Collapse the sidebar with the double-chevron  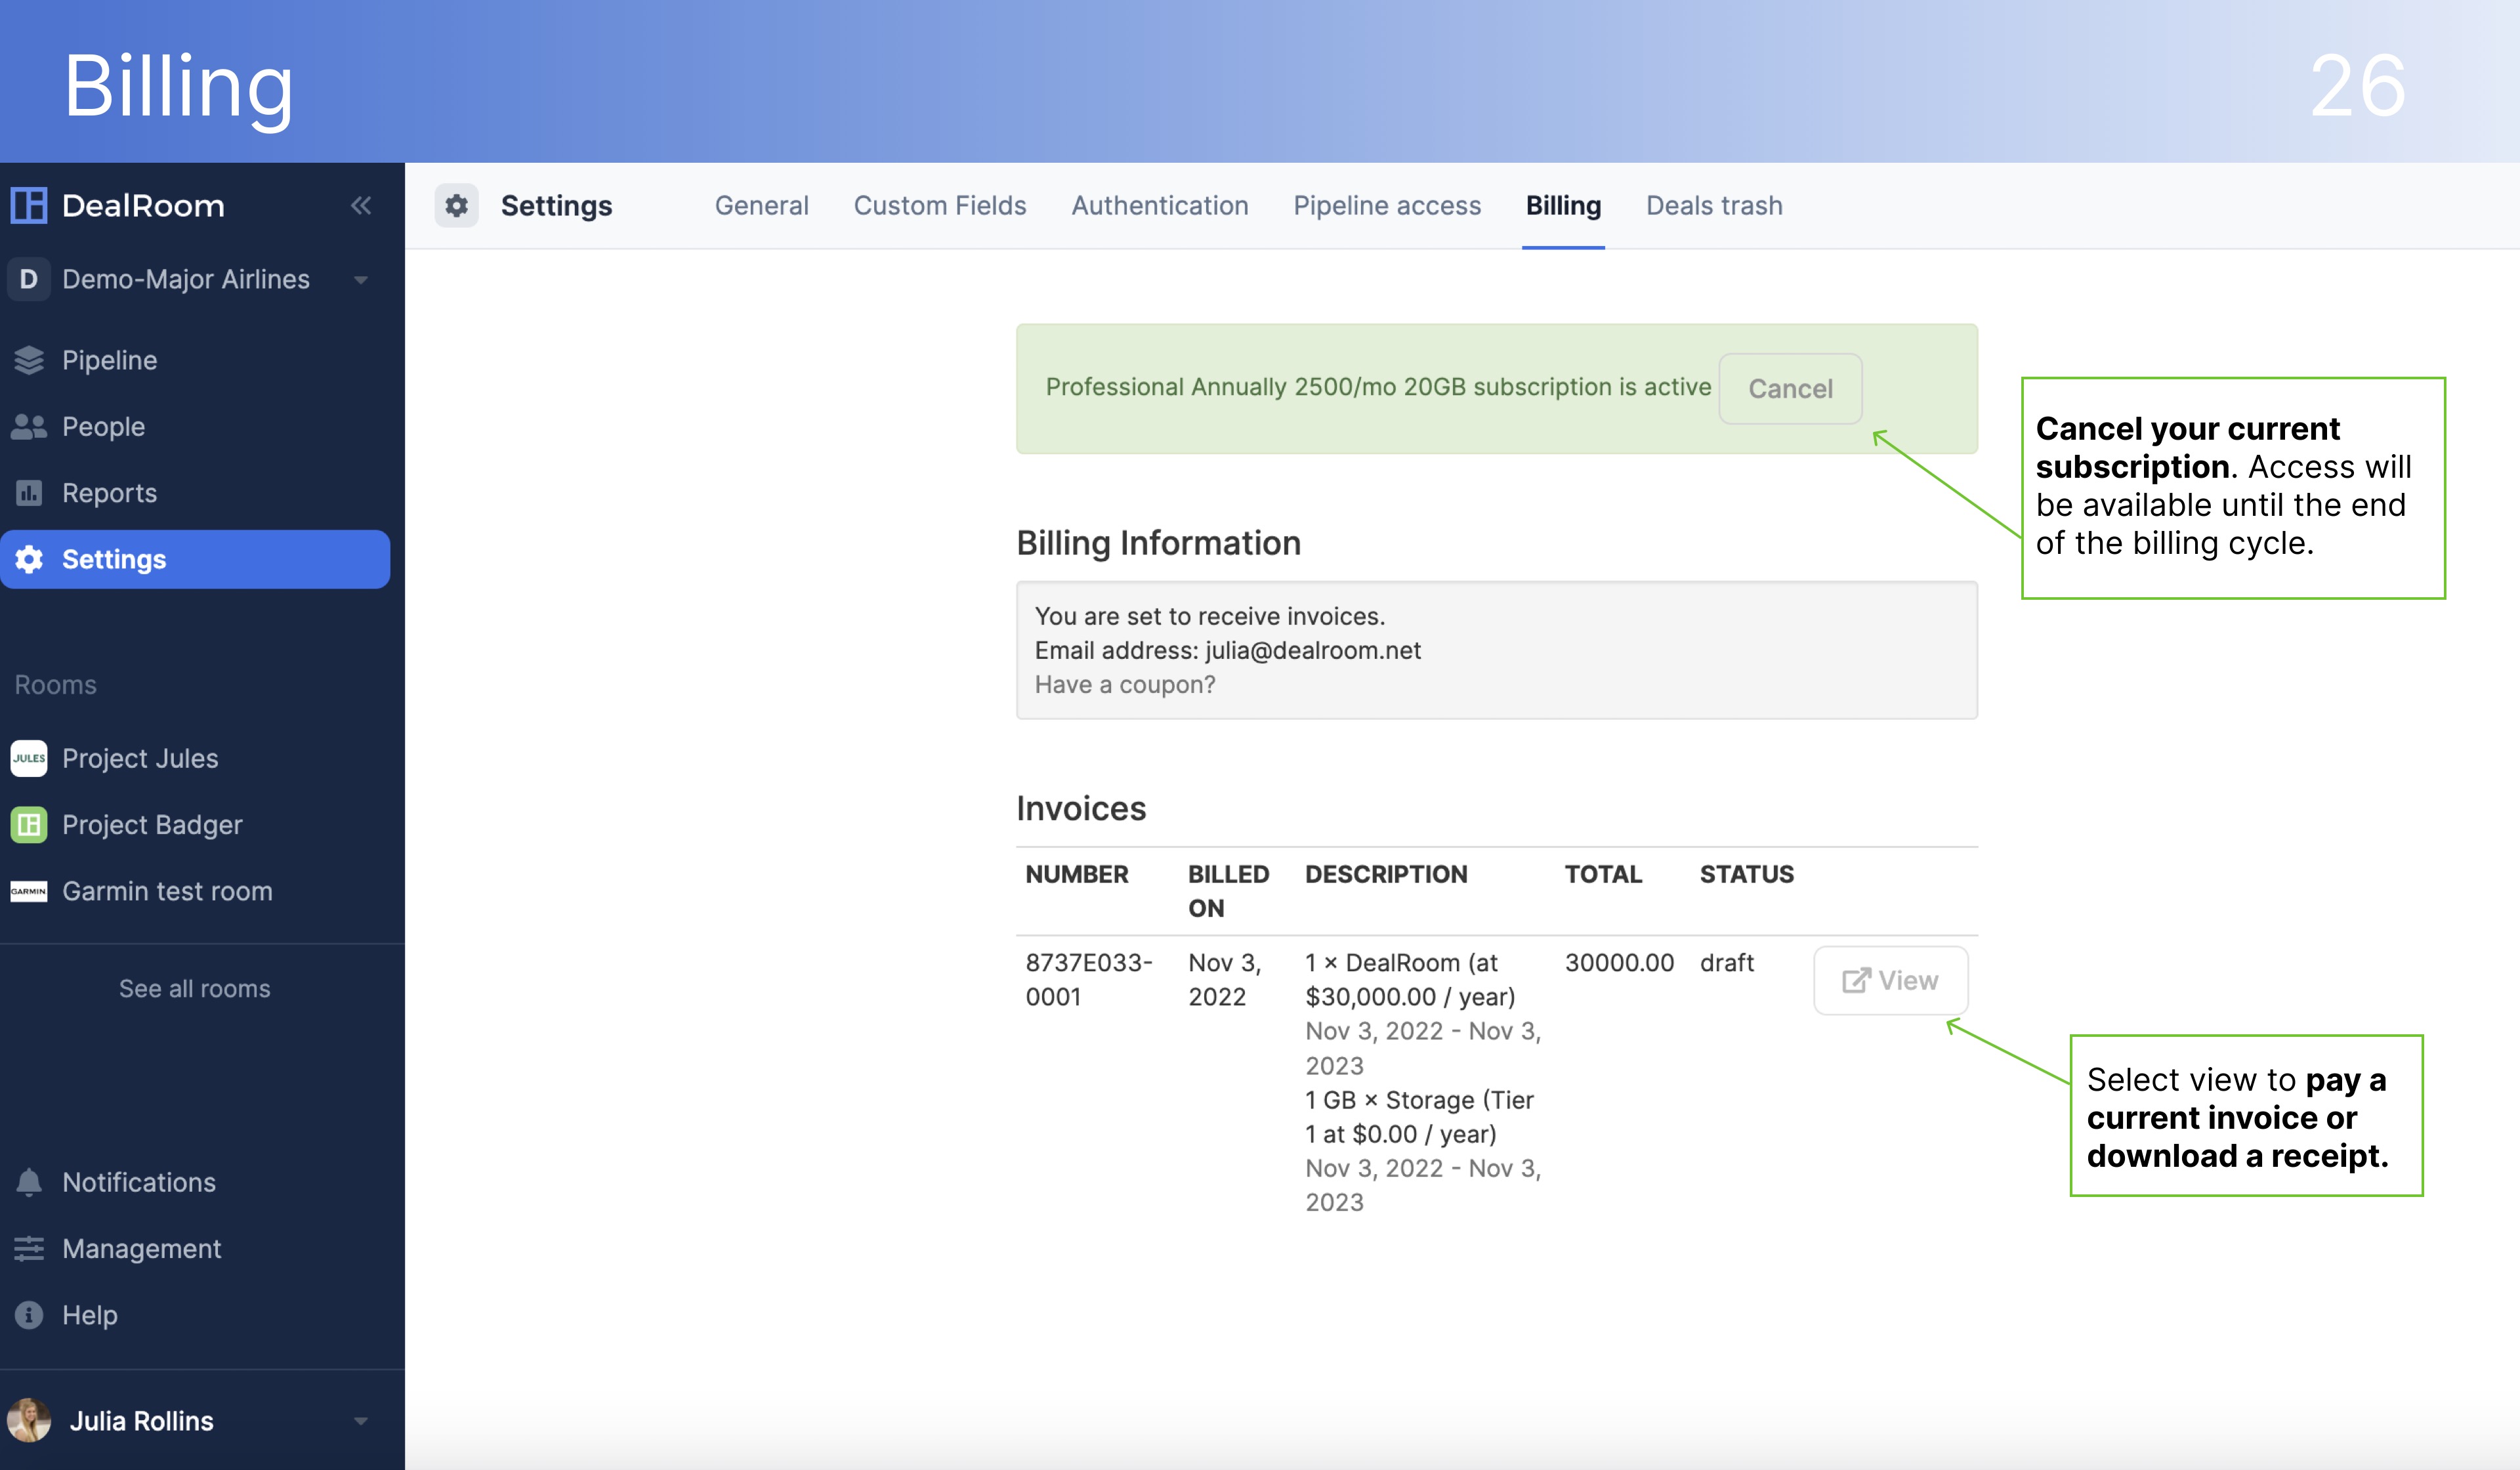362,205
